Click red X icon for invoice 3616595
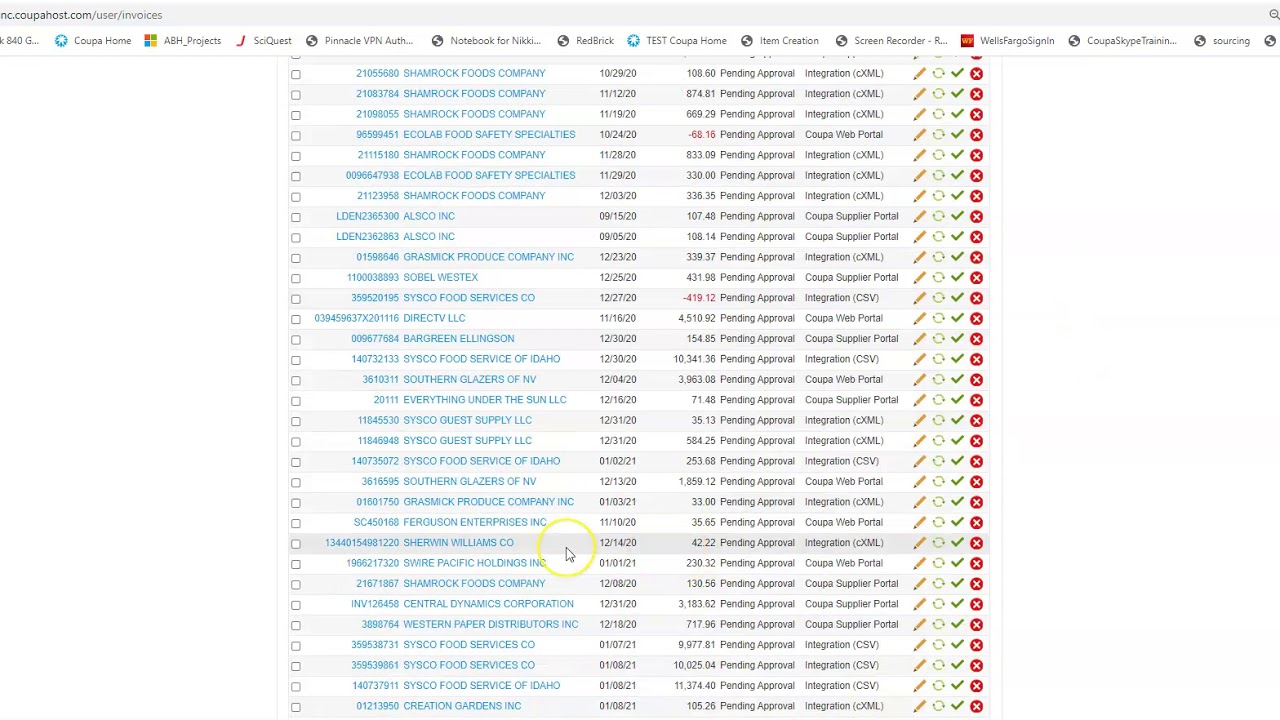Viewport: 1280px width, 720px height. pos(976,482)
